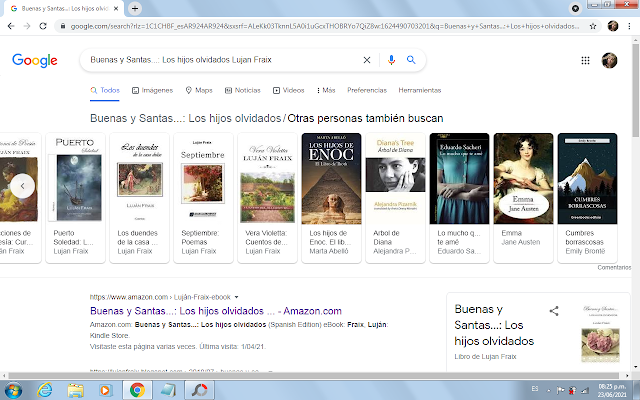Image resolution: width=640 pixels, height=400 pixels.
Task: Open the Puerto Soledad book card
Action: click(x=75, y=198)
